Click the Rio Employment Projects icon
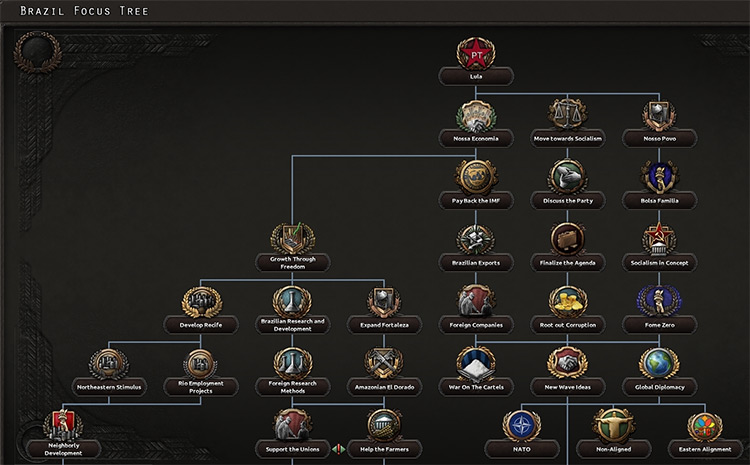The height and width of the screenshot is (465, 750). pyautogui.click(x=201, y=364)
